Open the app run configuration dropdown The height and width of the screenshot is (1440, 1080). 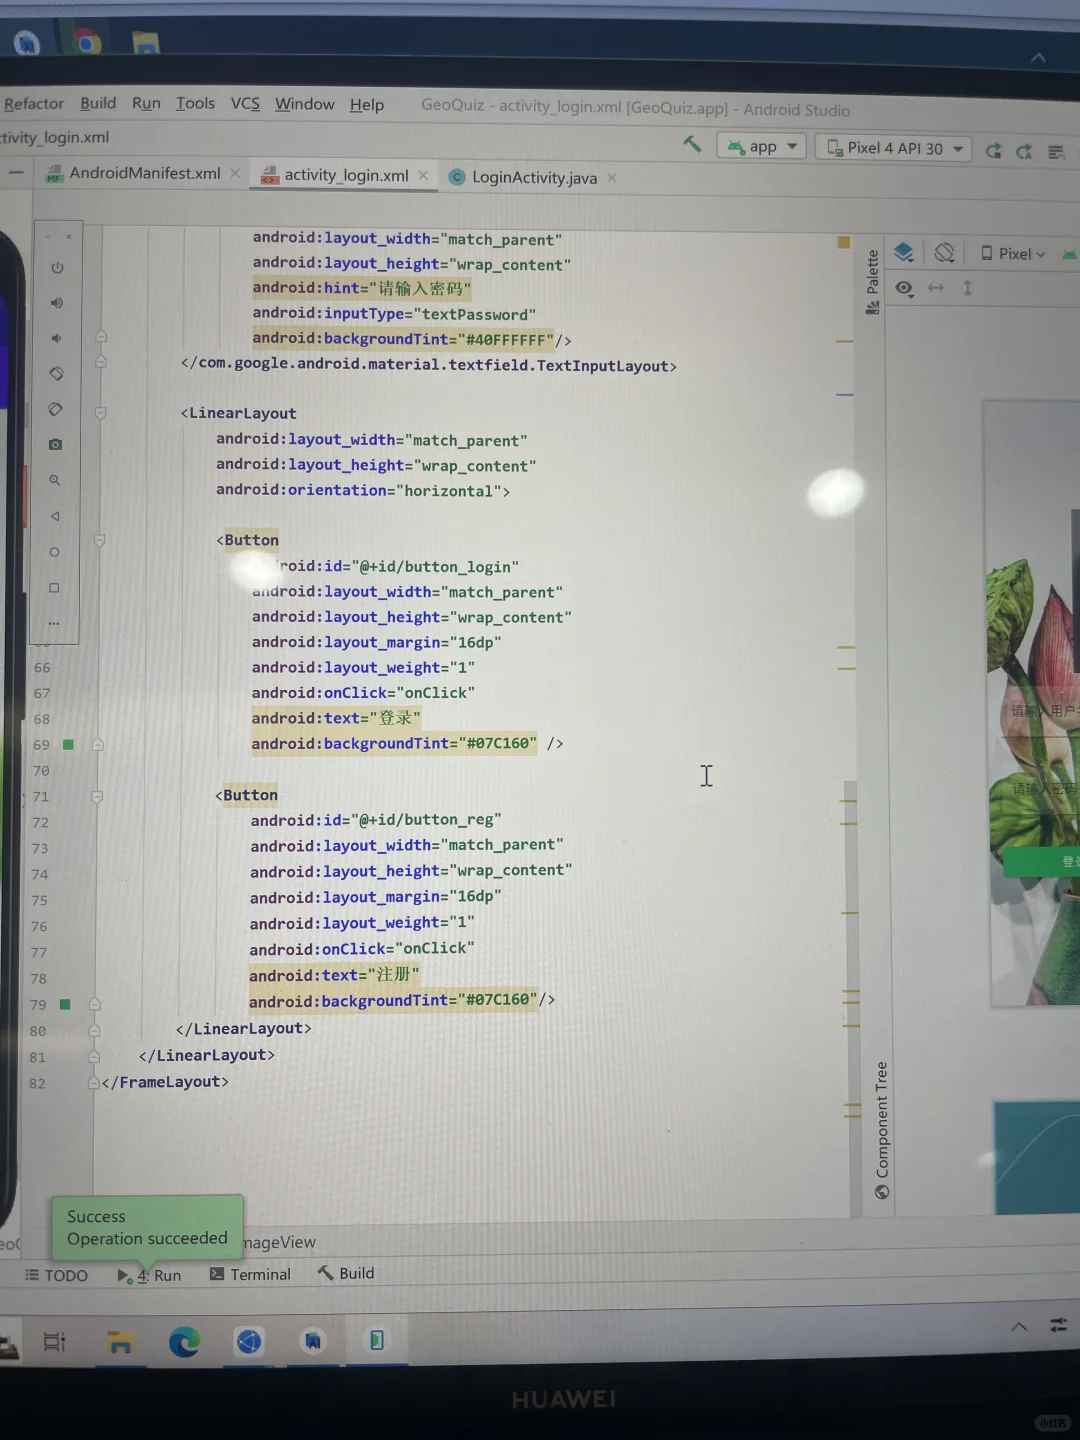[761, 147]
